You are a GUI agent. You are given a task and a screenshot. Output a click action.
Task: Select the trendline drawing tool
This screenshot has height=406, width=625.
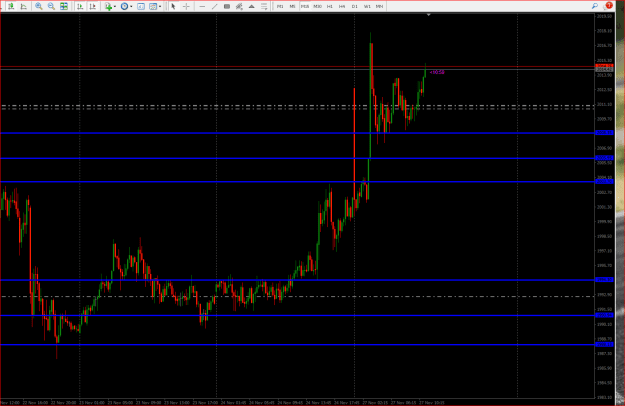point(214,6)
